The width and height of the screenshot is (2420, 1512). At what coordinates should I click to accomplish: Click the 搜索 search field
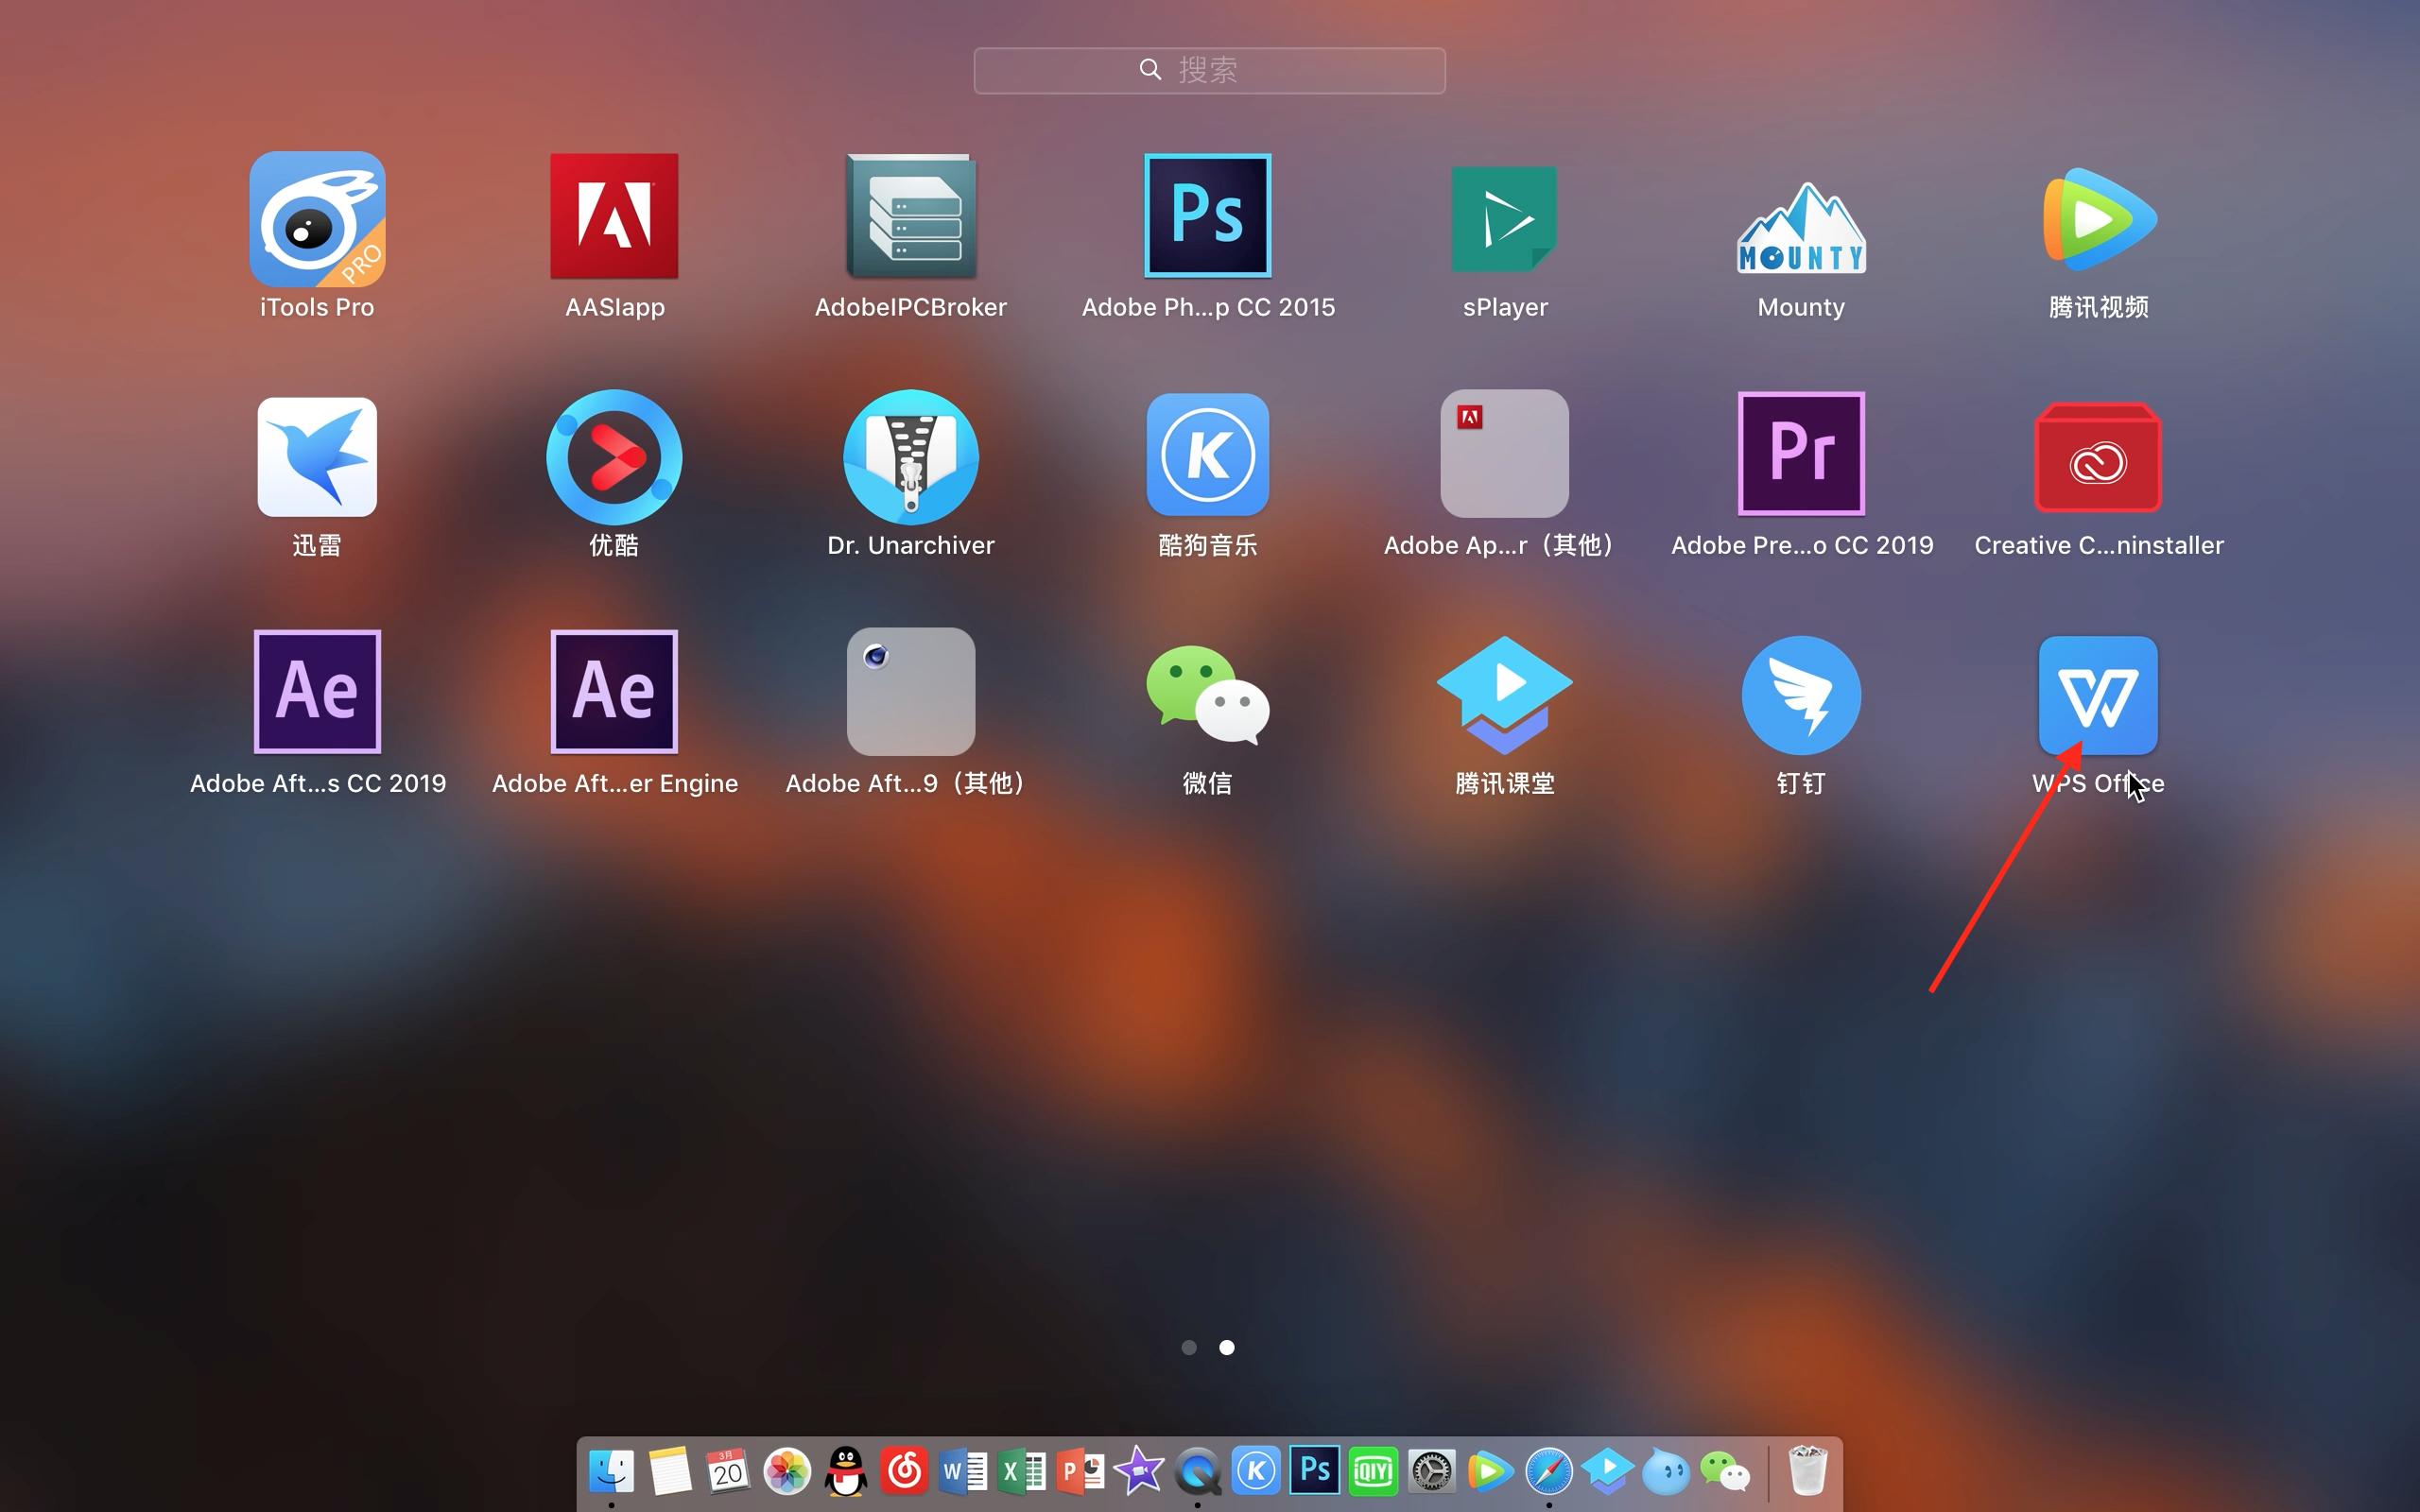click(x=1209, y=69)
